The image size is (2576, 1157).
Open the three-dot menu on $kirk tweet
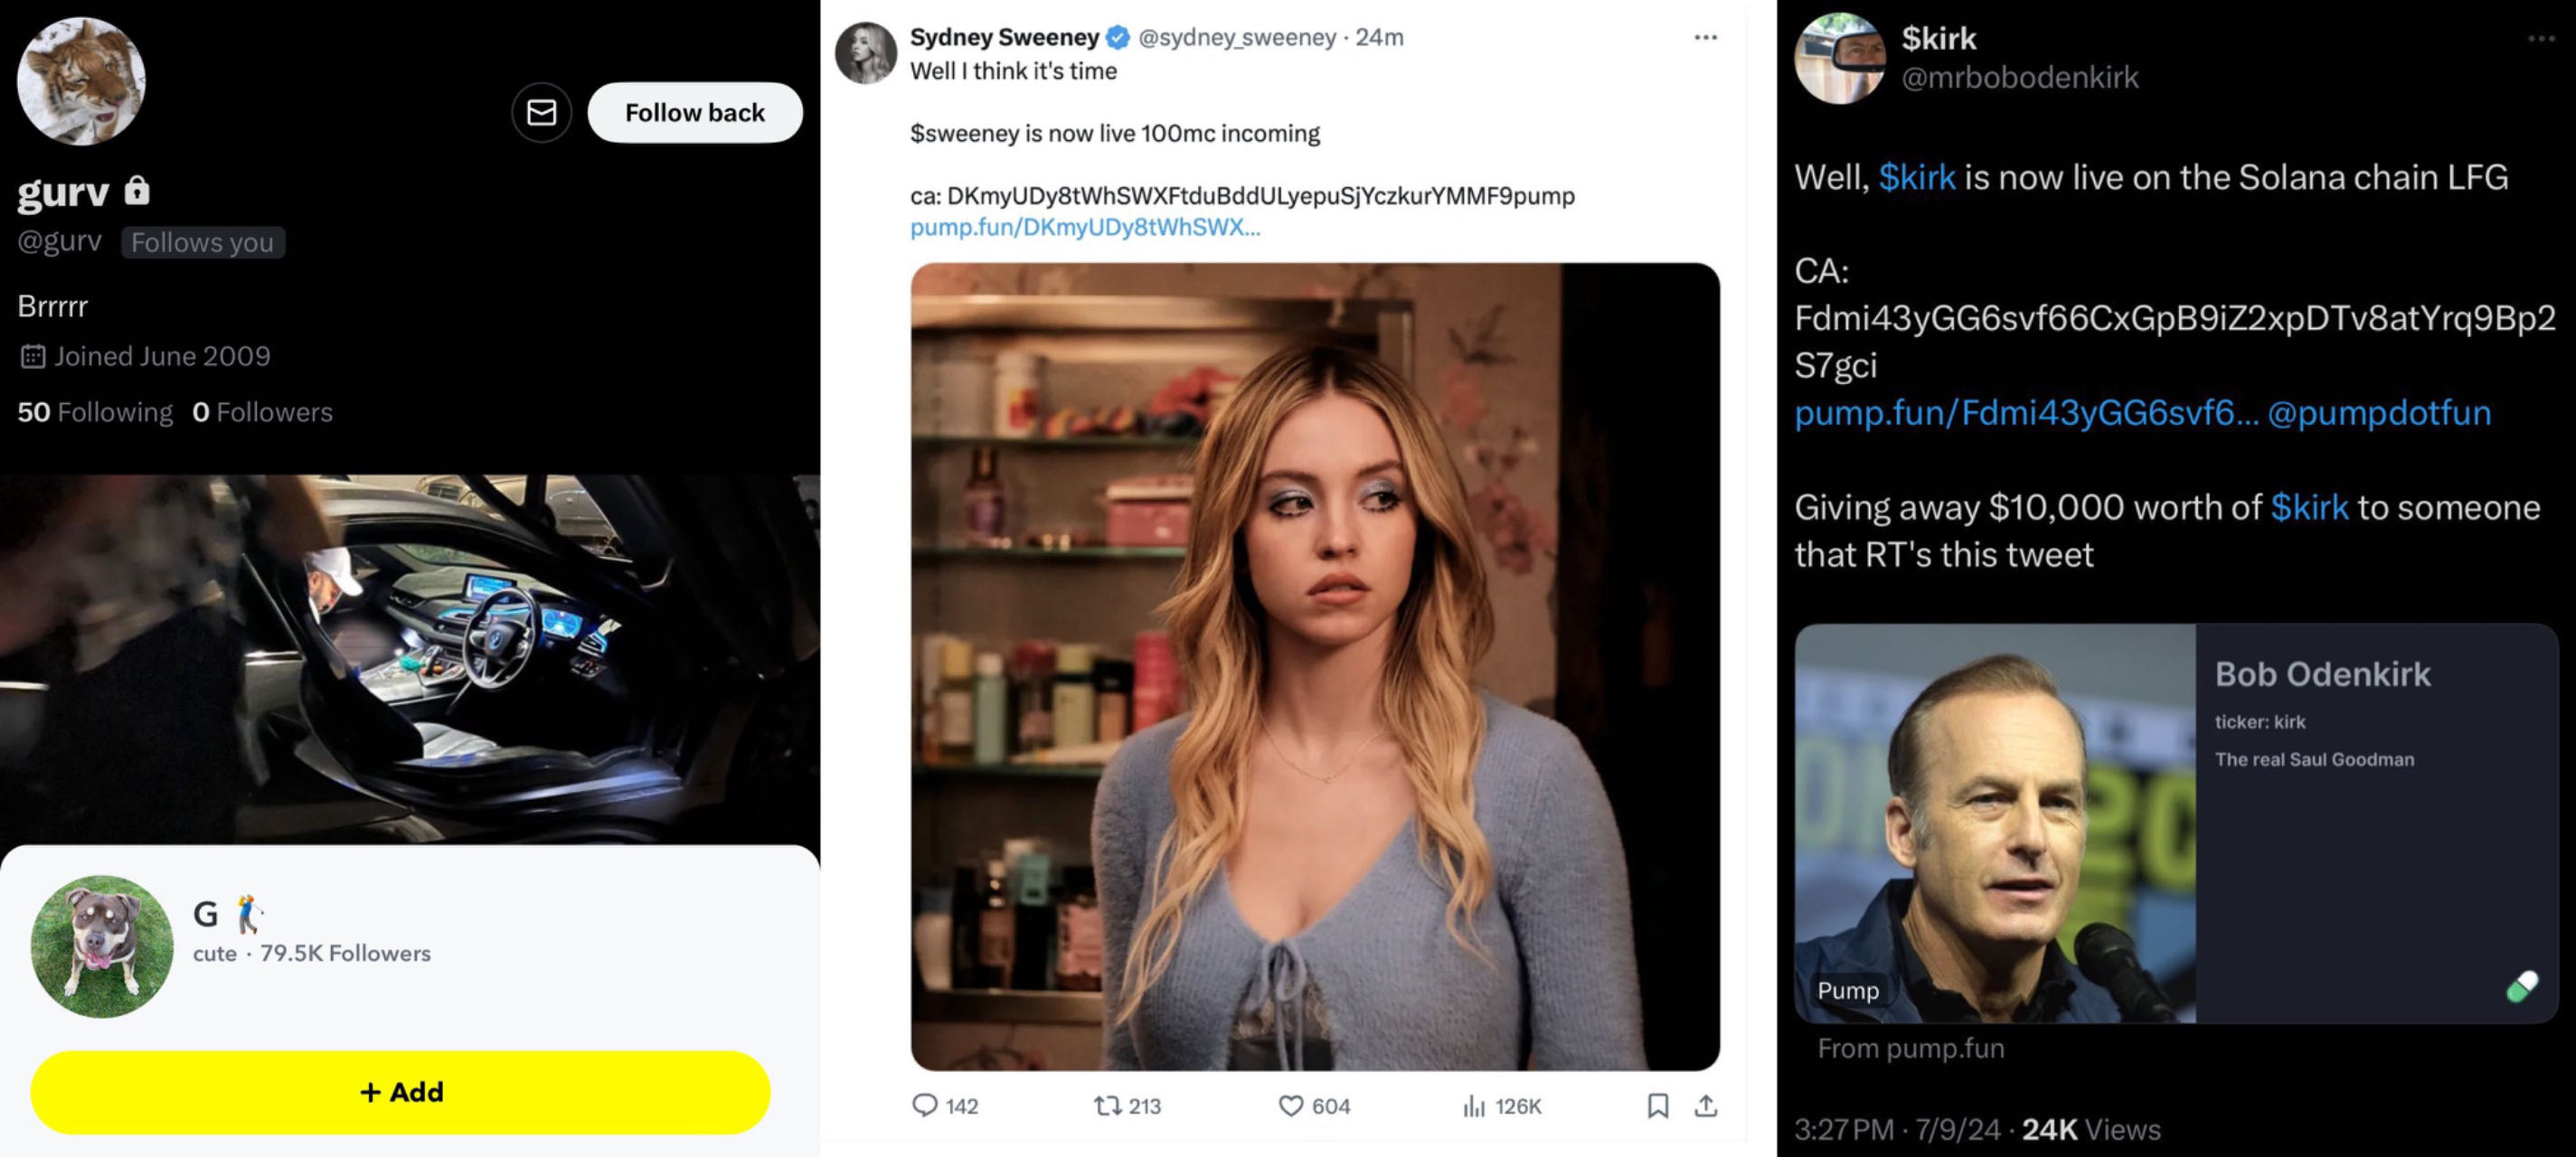click(x=2540, y=39)
